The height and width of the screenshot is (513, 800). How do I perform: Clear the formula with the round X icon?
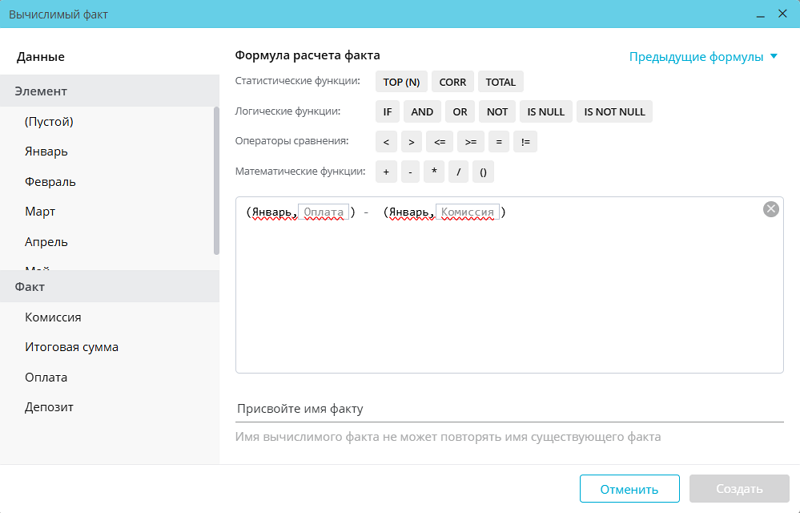770,209
